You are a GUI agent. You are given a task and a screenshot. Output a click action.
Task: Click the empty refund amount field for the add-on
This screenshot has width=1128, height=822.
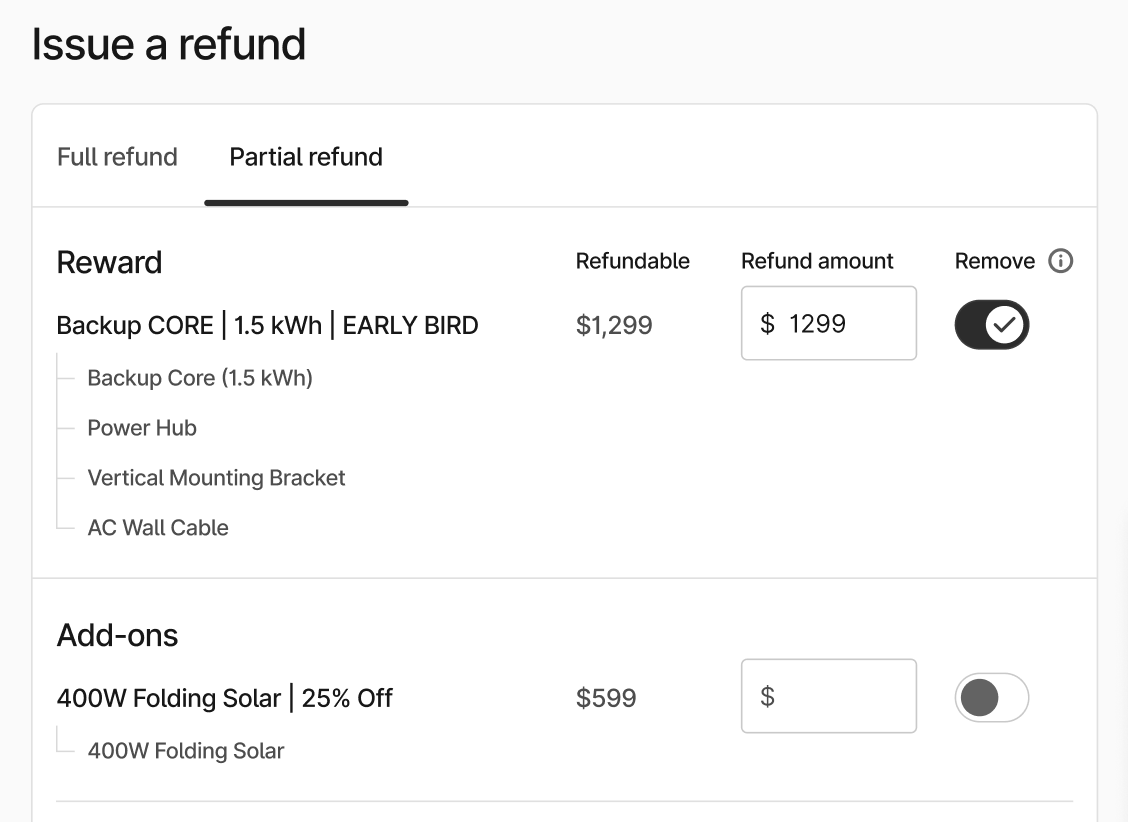tap(828, 695)
